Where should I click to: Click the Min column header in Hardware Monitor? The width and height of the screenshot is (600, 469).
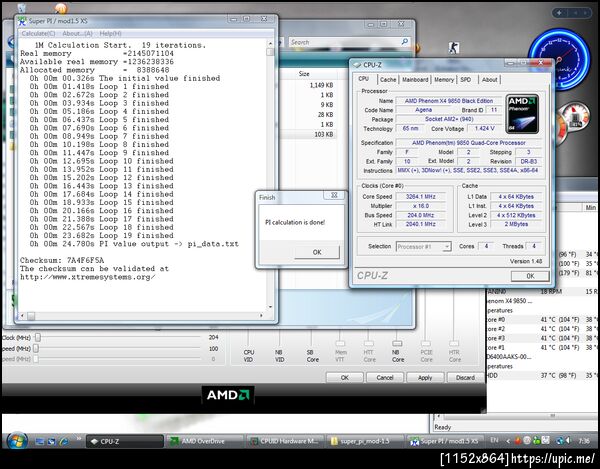coord(591,208)
